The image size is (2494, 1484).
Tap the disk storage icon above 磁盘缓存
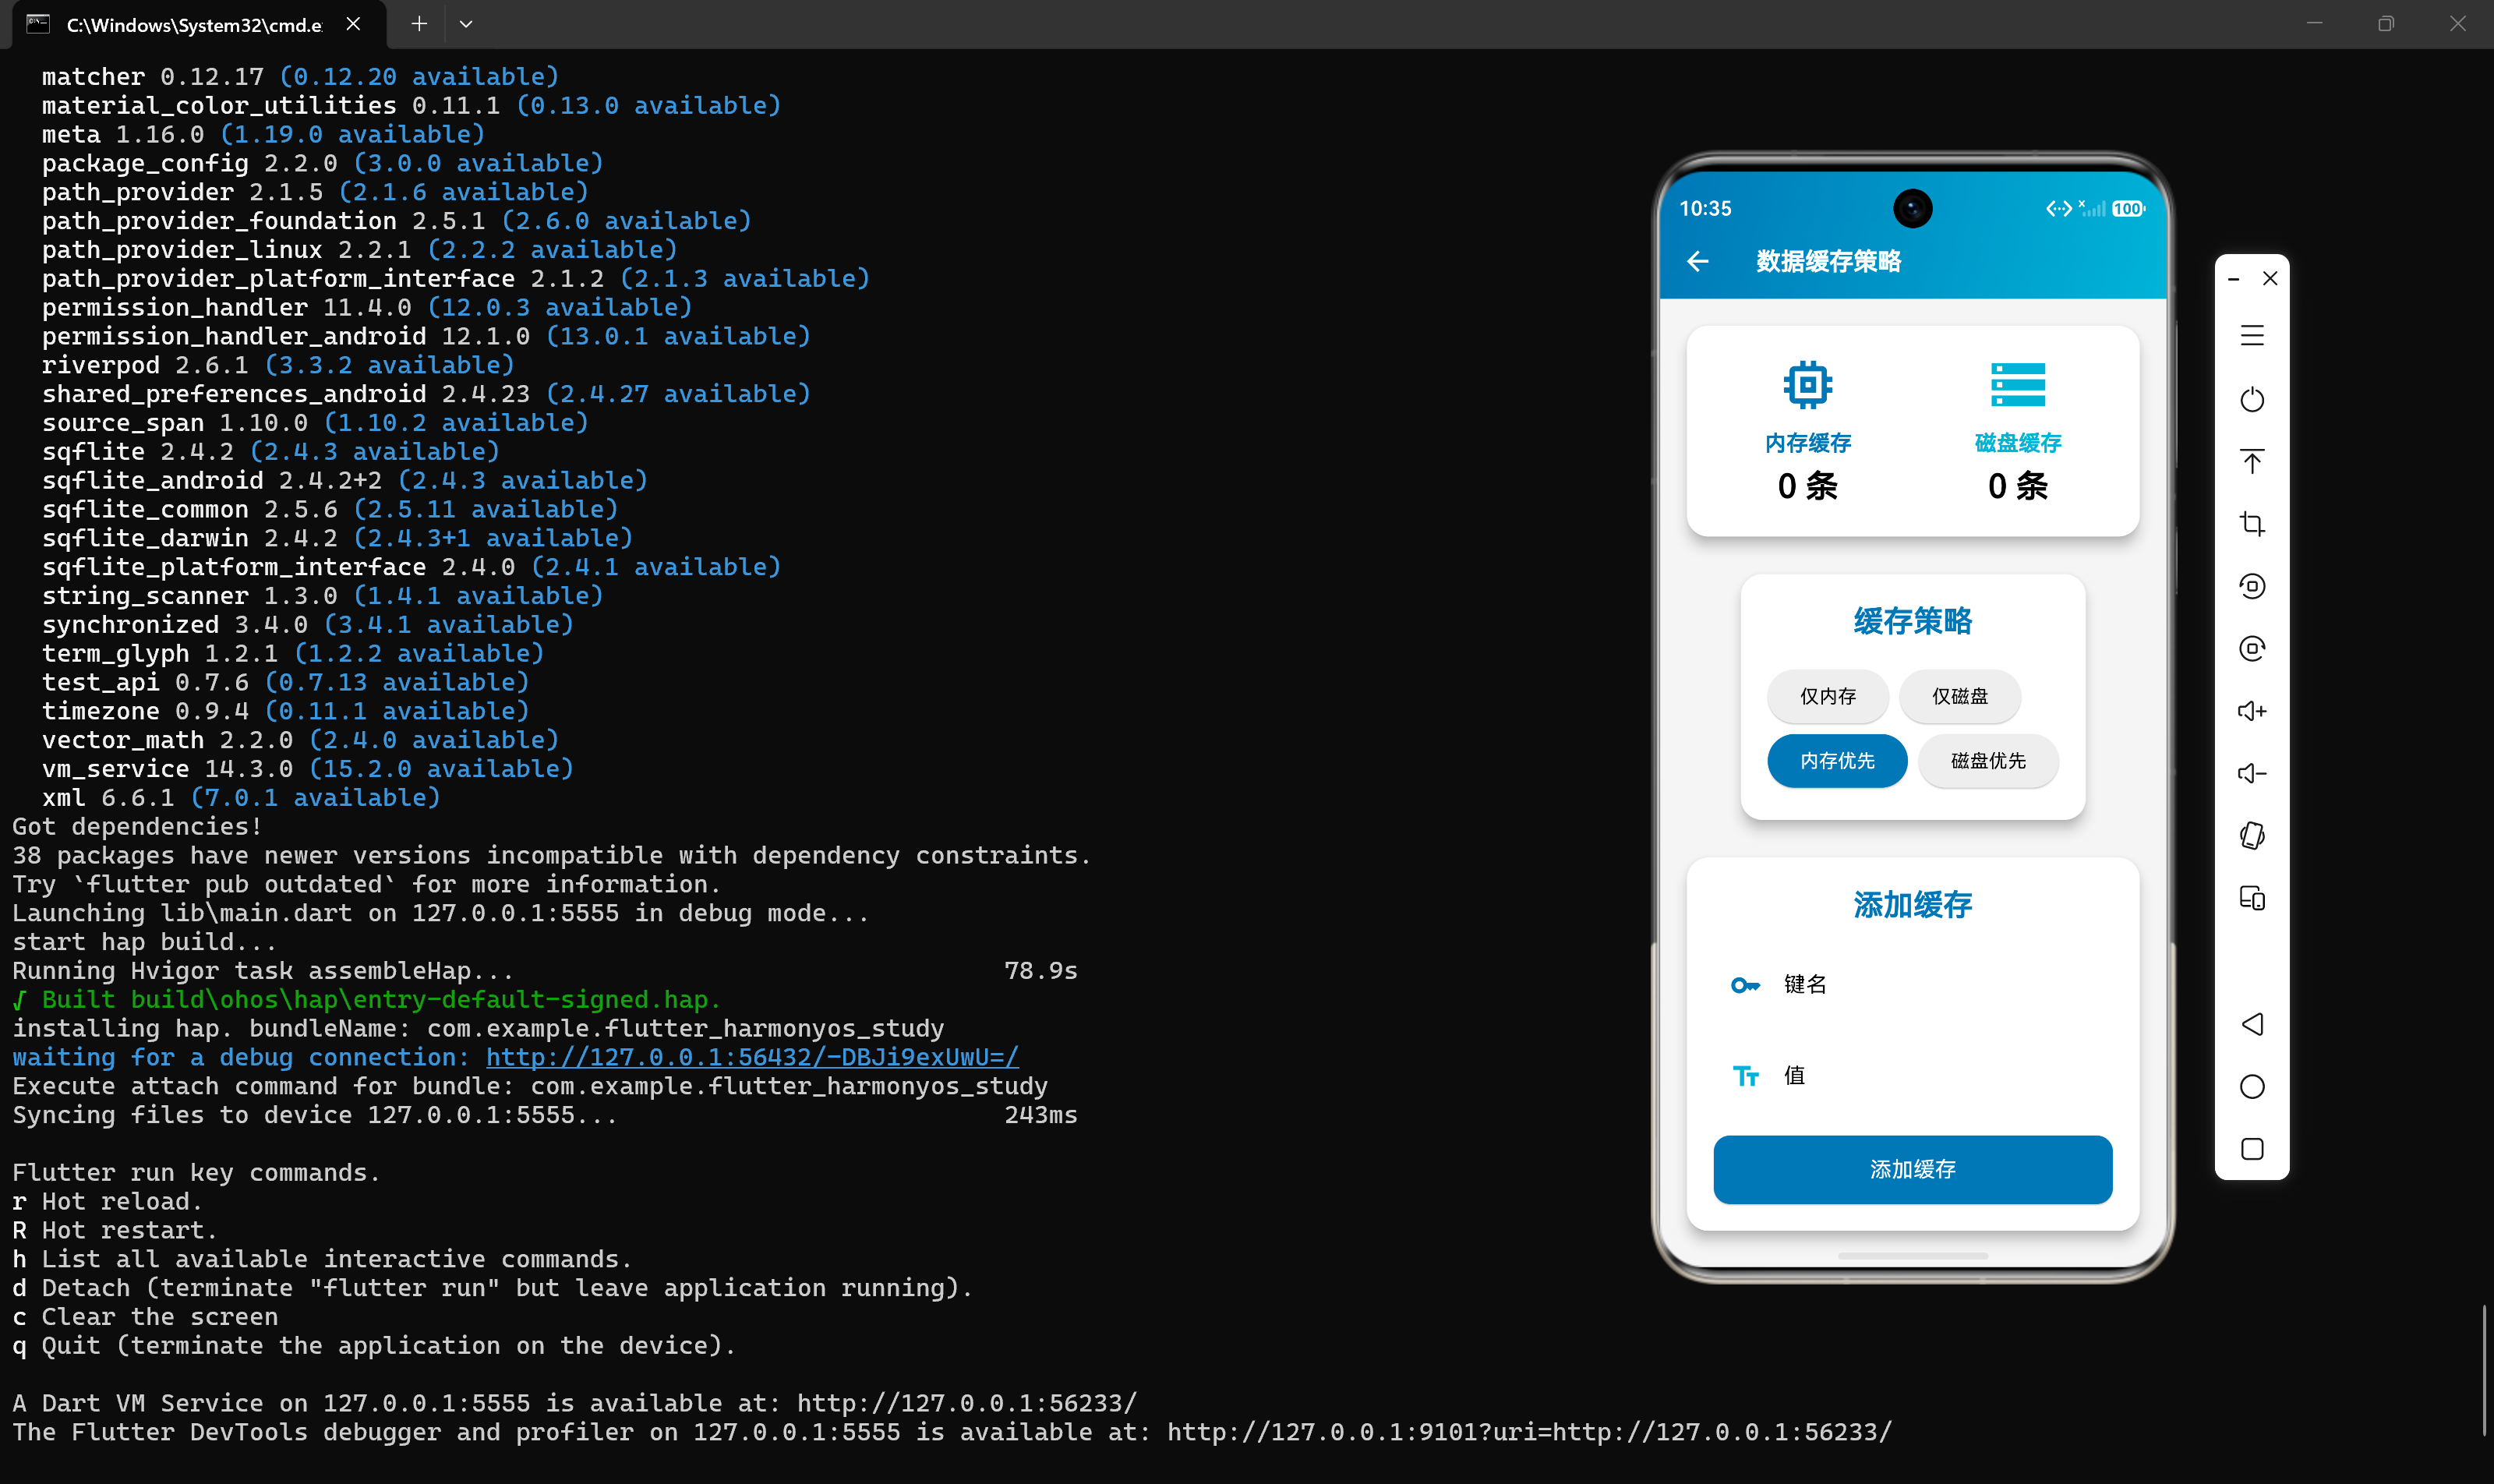[x=2018, y=385]
